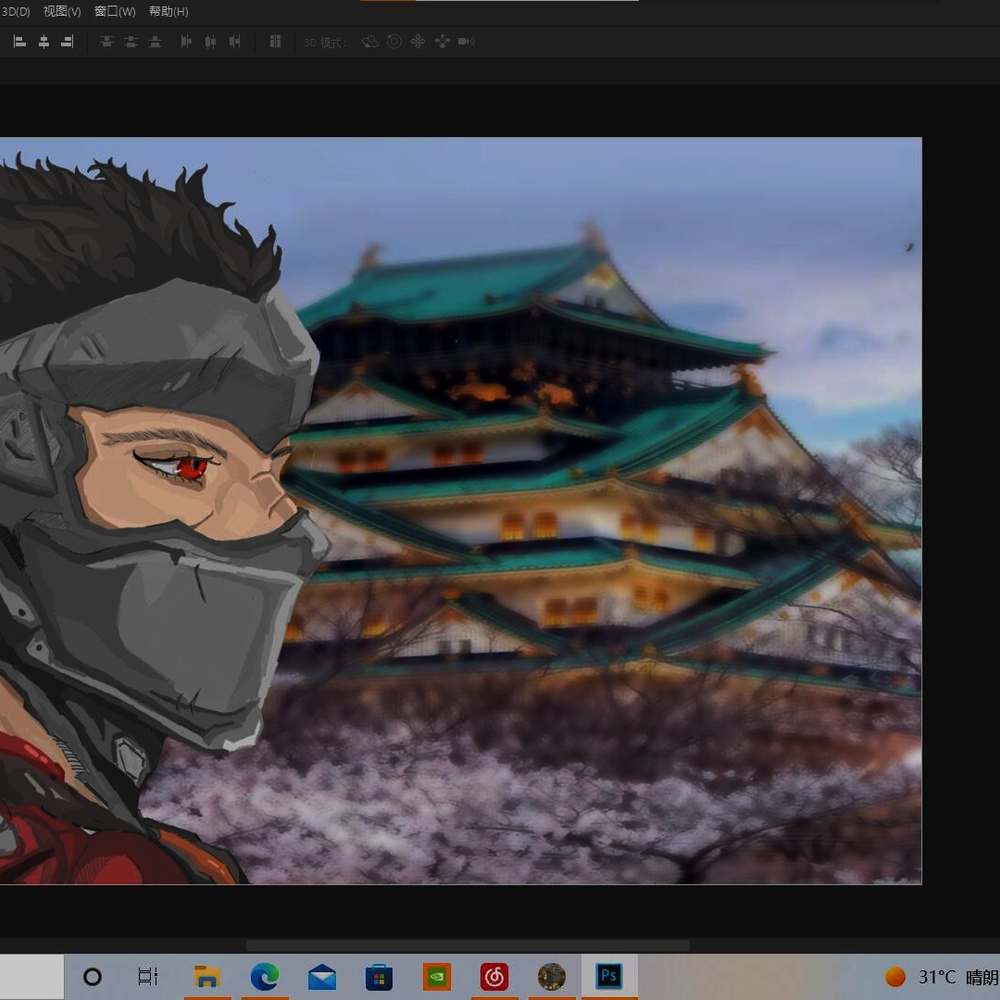Screen dimensions: 1000x1000
Task: Switch to Photoshop on the taskbar
Action: coord(609,976)
